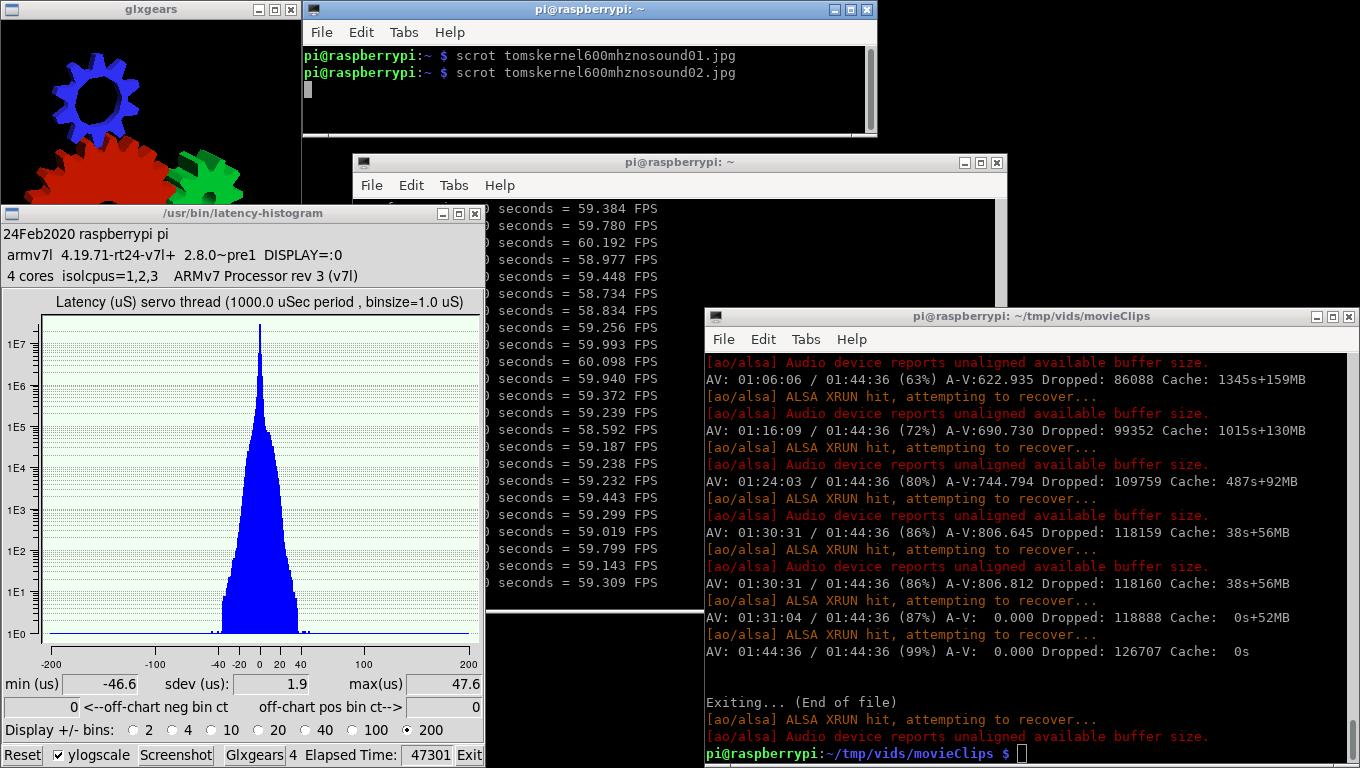
Task: Click the off-chart neg bin count field
Action: click(42, 707)
